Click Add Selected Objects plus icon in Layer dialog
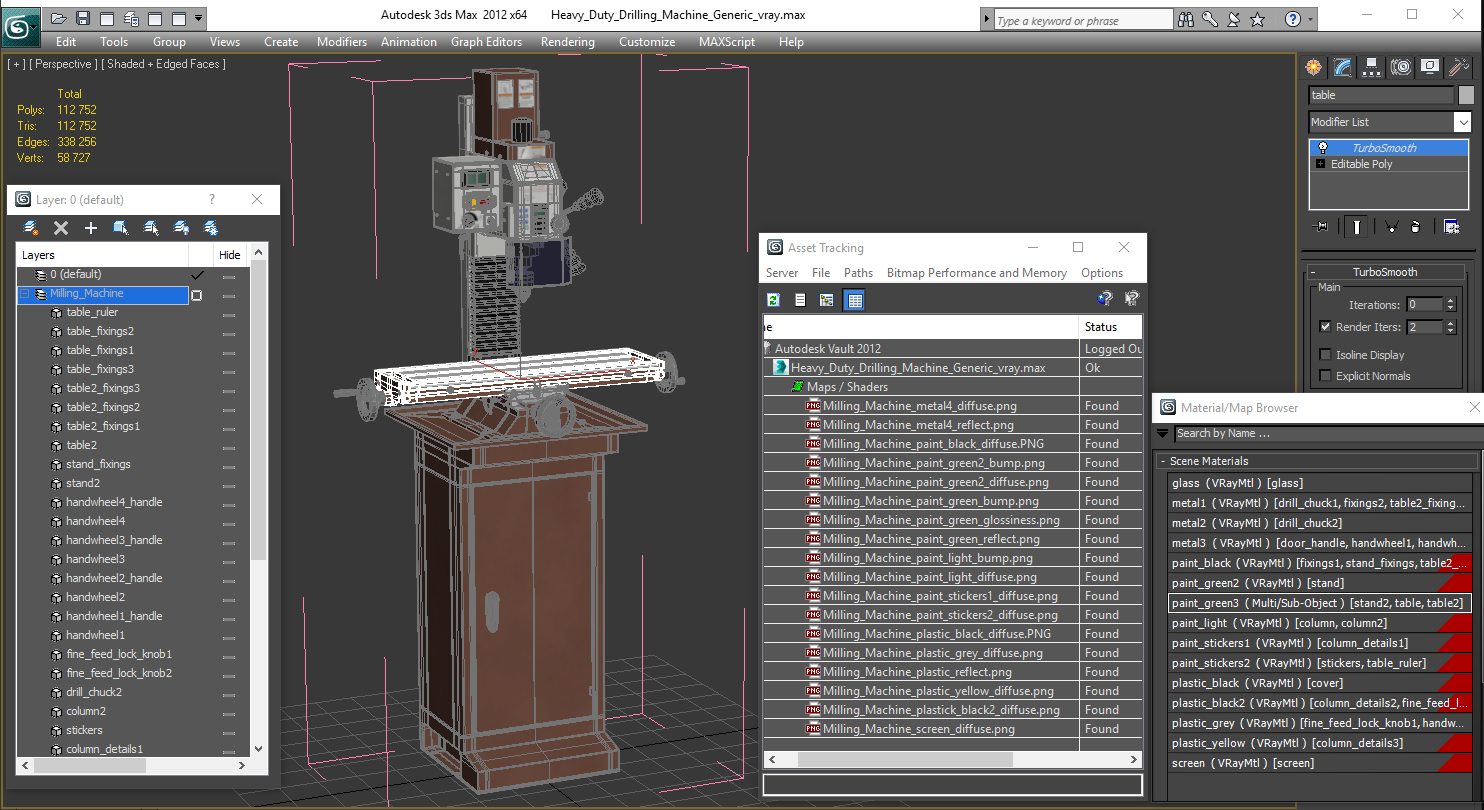 (91, 228)
